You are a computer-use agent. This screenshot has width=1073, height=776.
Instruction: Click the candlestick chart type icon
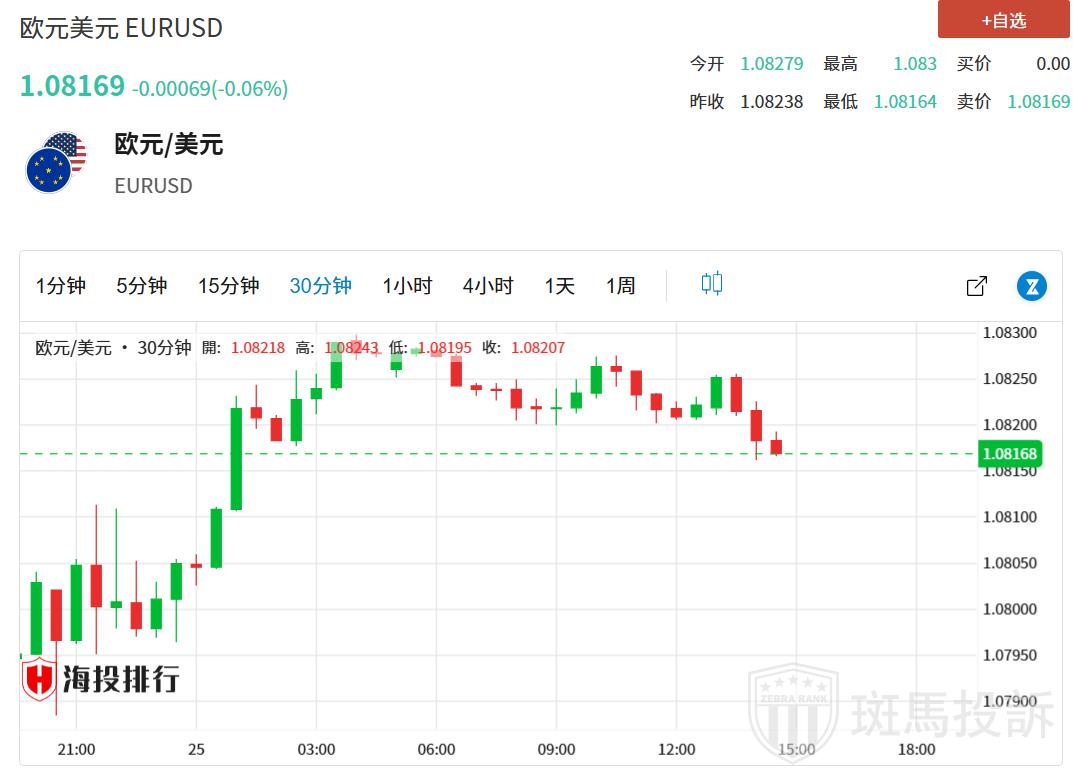tap(711, 284)
